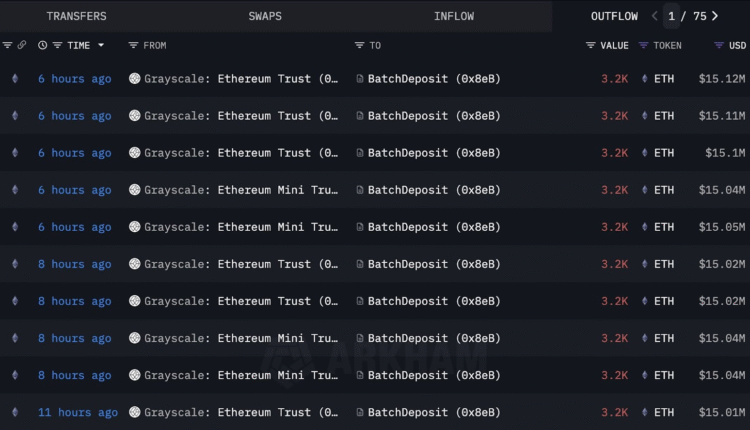Open the From column filter
The image size is (750, 430).
[134, 45]
